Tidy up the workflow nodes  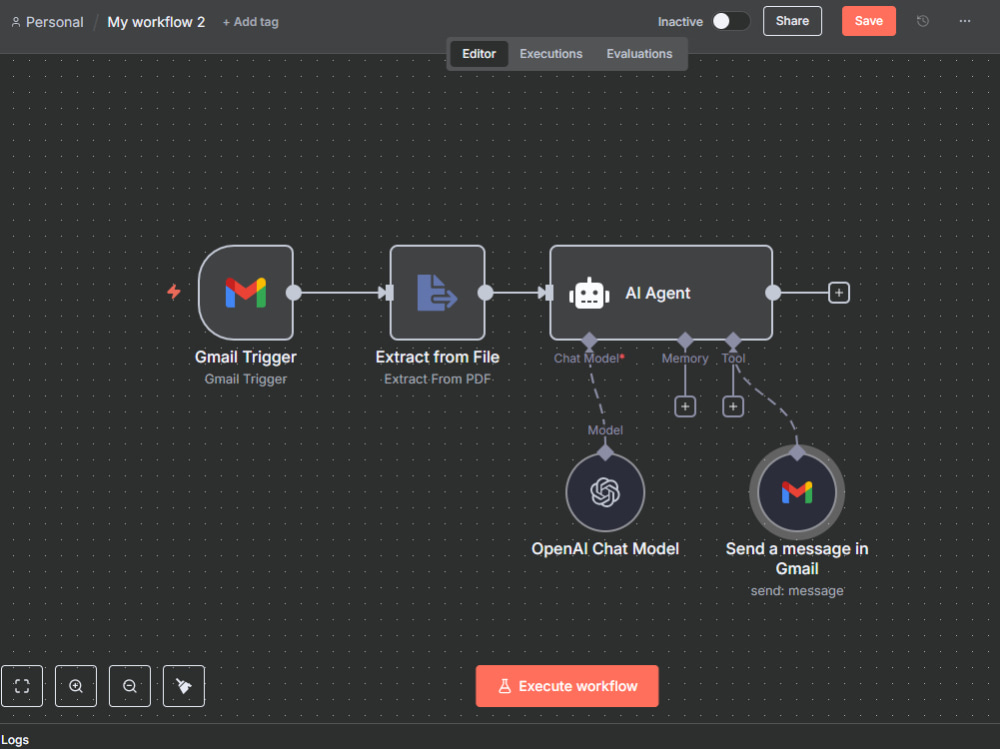184,686
